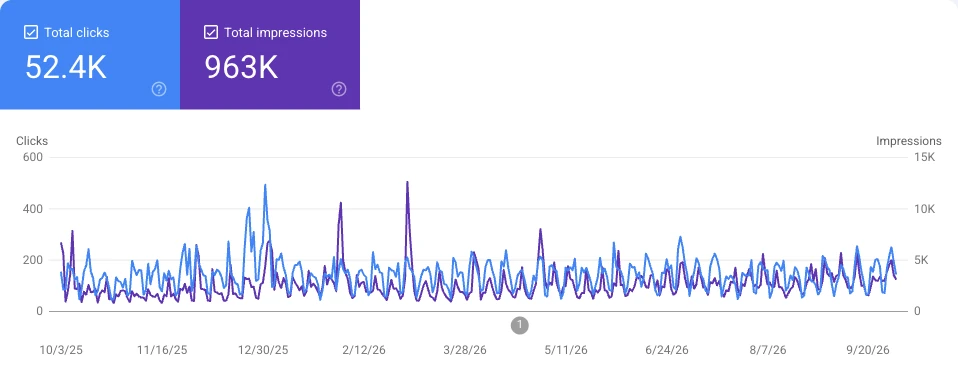Click the Clicks axis label
Viewport: 958px width, 369px height.
click(x=32, y=141)
